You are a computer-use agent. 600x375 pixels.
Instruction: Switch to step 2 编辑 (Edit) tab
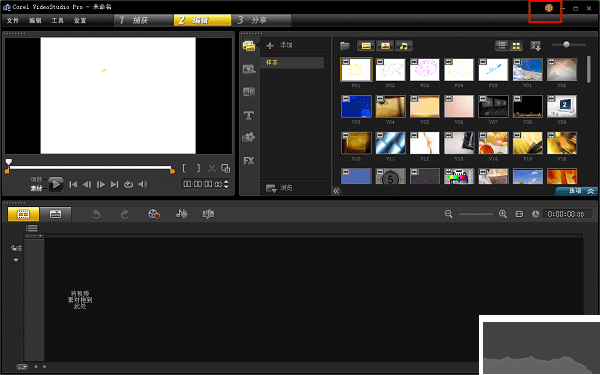[202, 20]
